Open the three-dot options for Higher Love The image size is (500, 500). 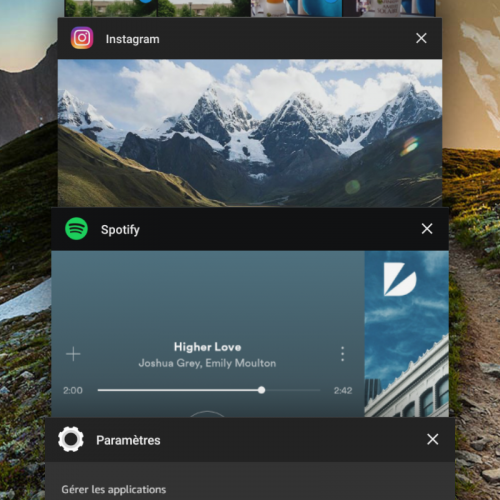[x=342, y=354]
